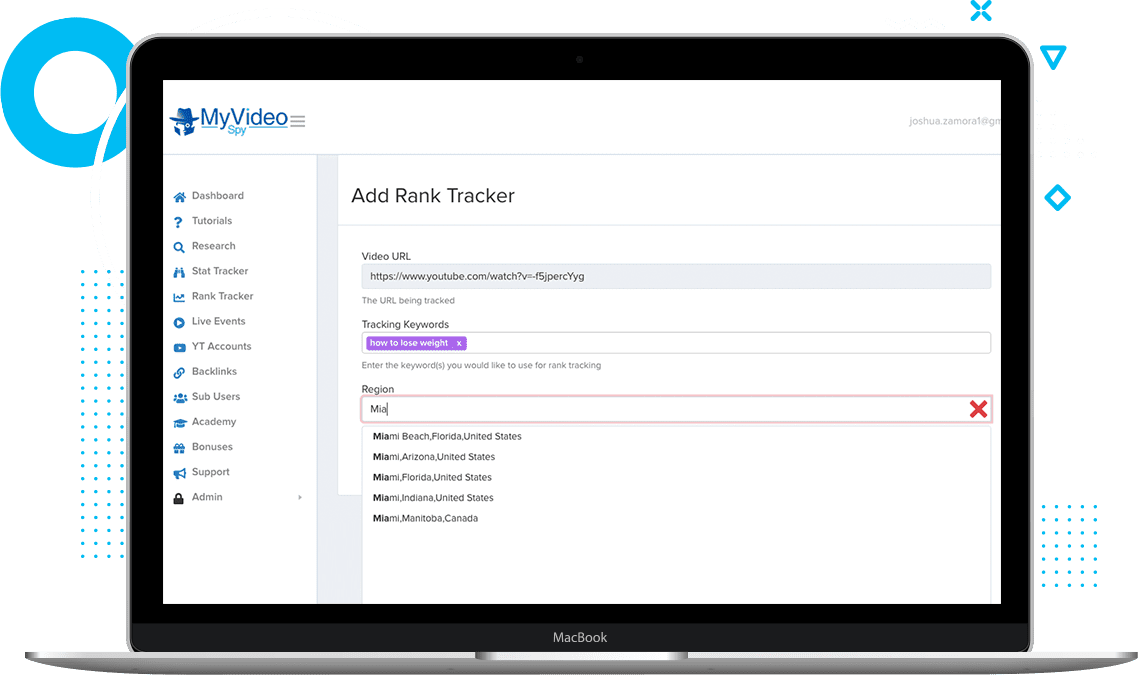This screenshot has width=1138, height=675.
Task: Click the Academy graduation cap icon
Action: [180, 422]
